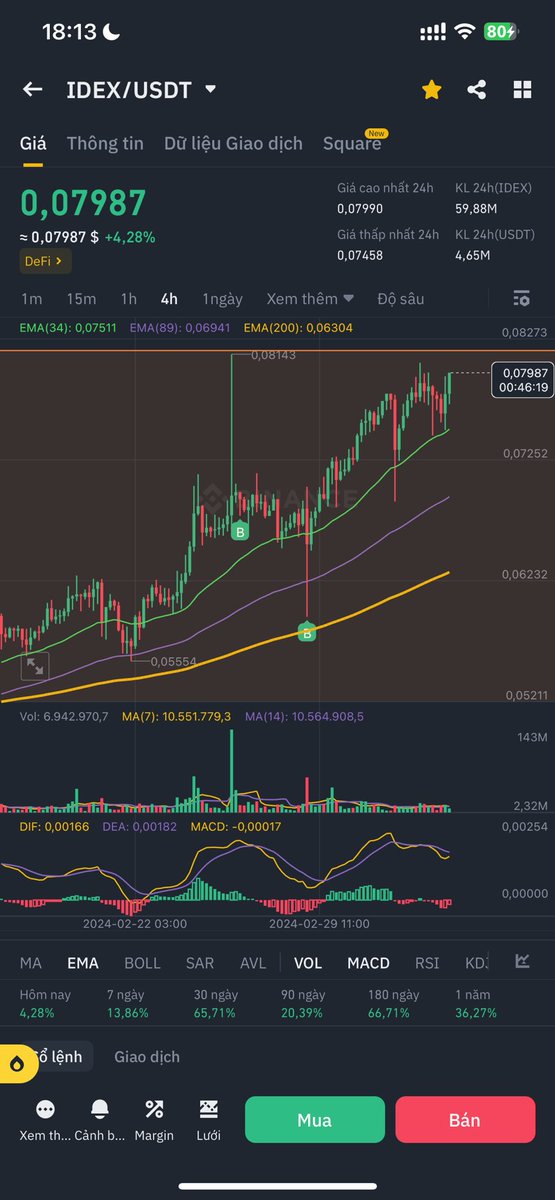The image size is (555, 1200).
Task: Tap the EMA(200) legend value
Action: [x=298, y=328]
